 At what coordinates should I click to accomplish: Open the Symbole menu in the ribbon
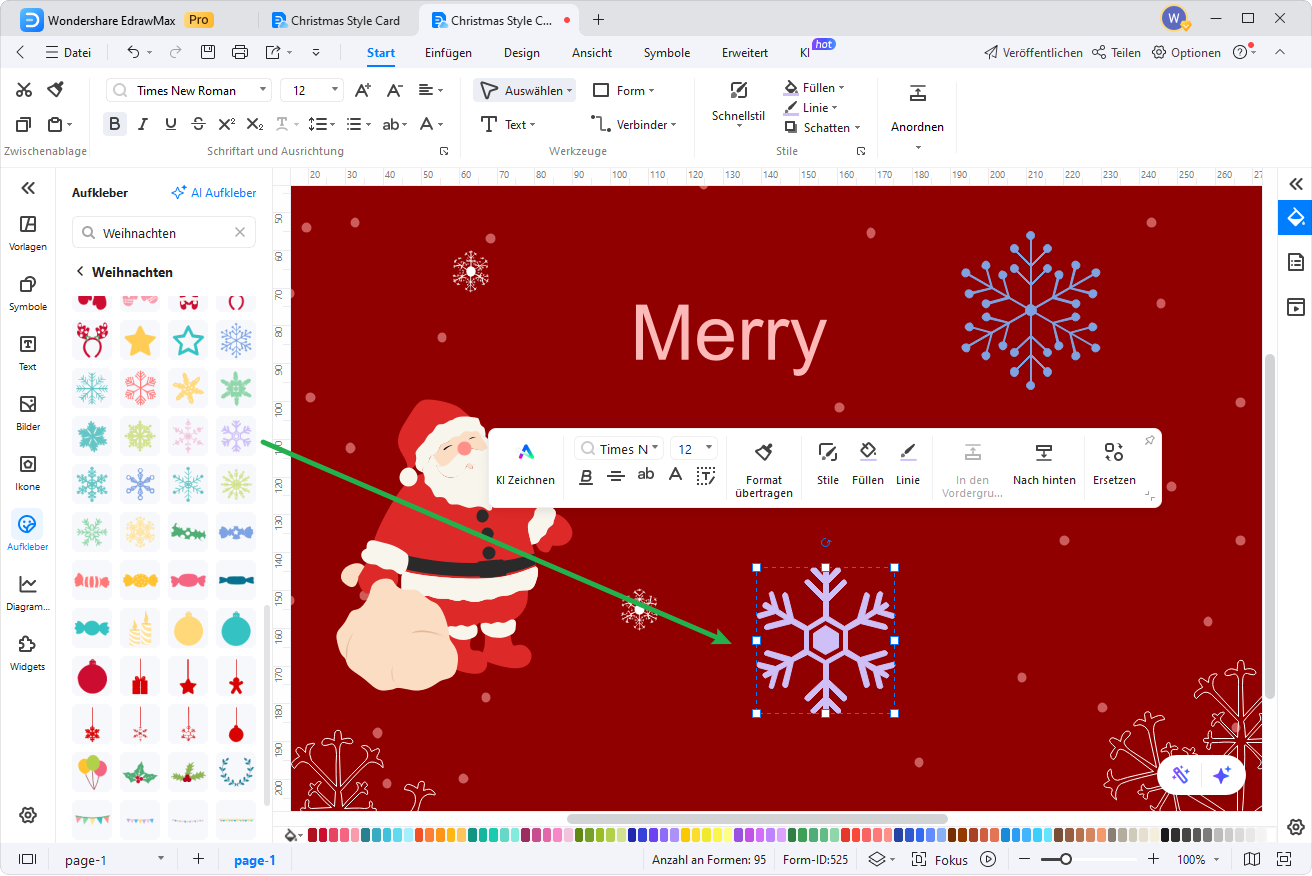click(666, 53)
